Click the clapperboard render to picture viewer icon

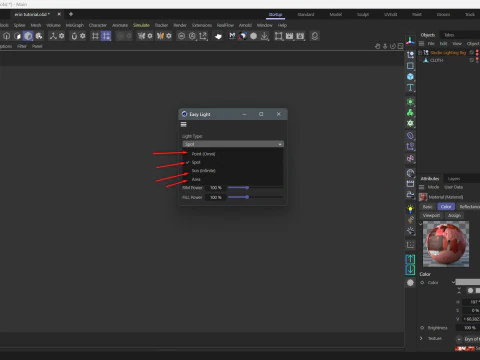point(289,36)
